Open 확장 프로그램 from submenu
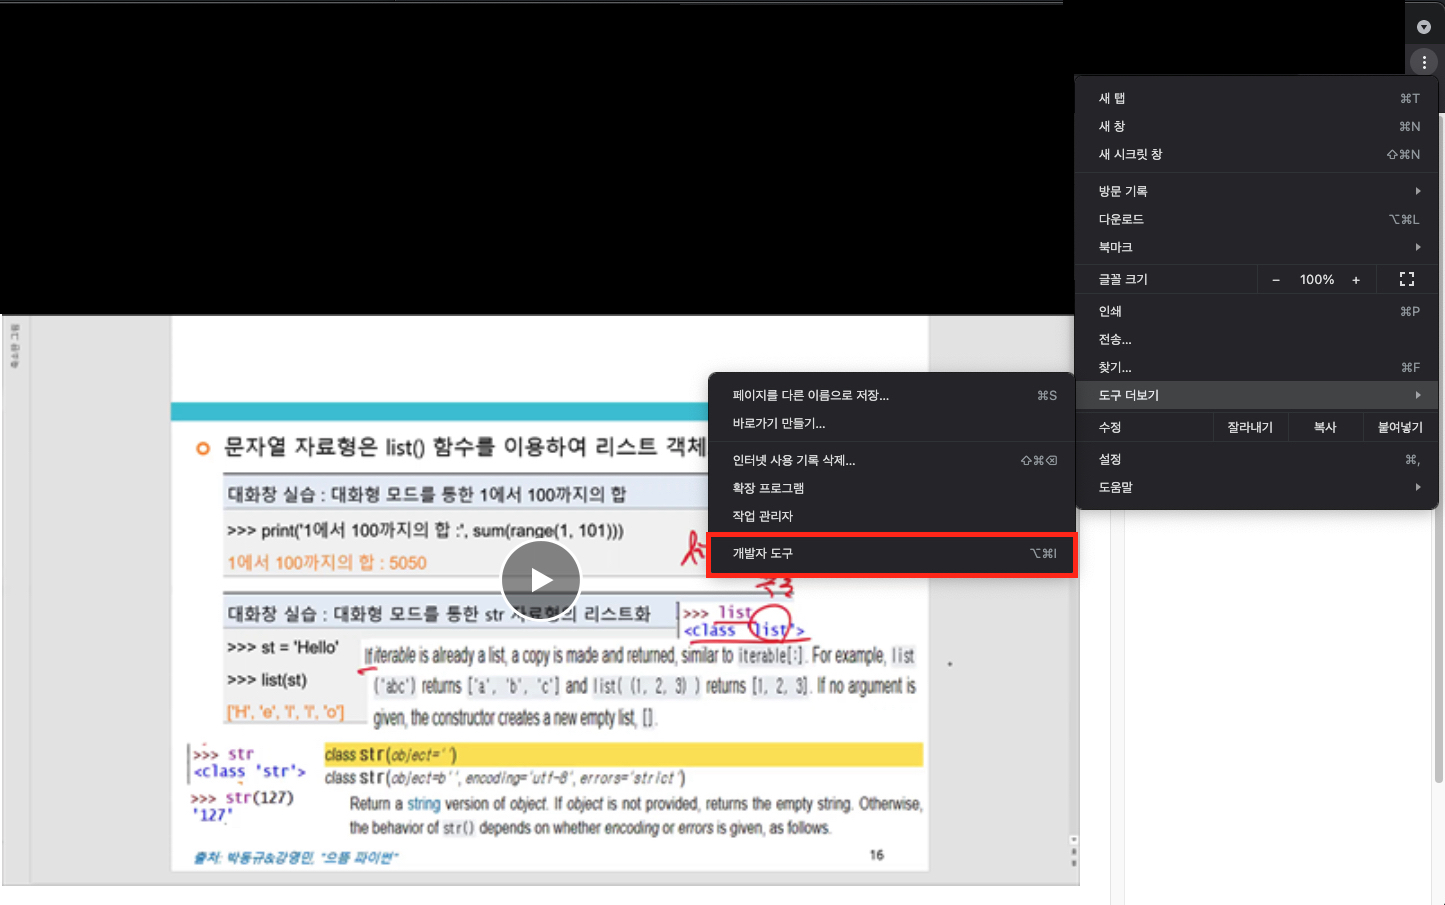Screen dimensions: 1445x905 tap(892, 488)
